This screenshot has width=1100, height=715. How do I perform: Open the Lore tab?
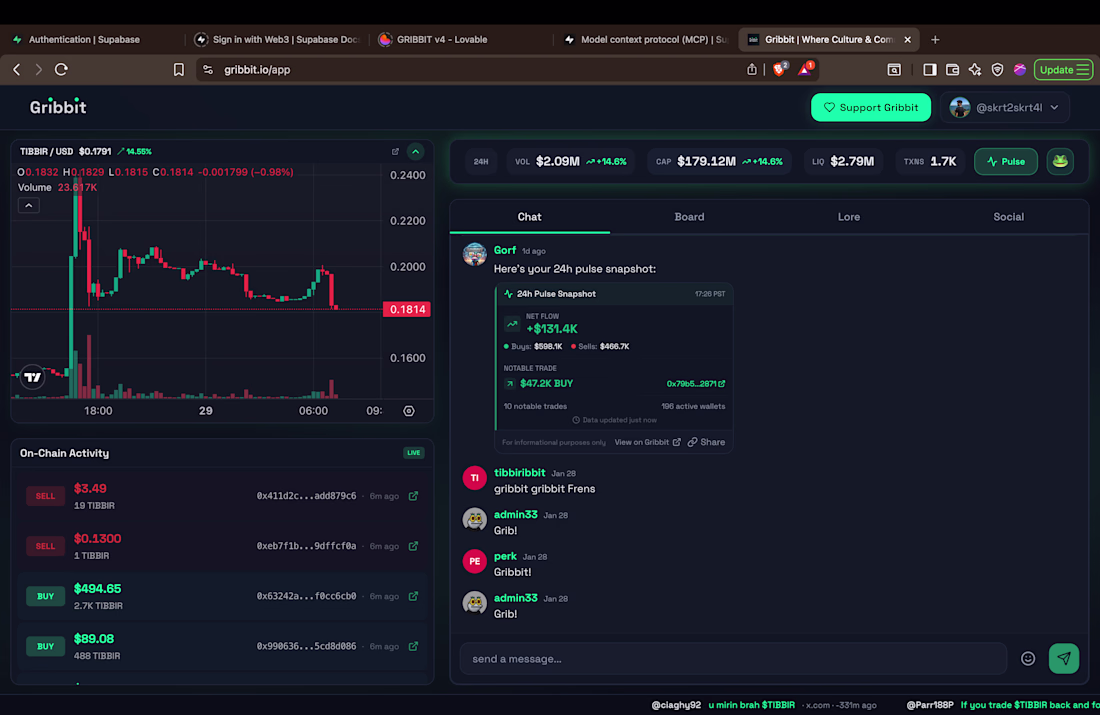[849, 217]
